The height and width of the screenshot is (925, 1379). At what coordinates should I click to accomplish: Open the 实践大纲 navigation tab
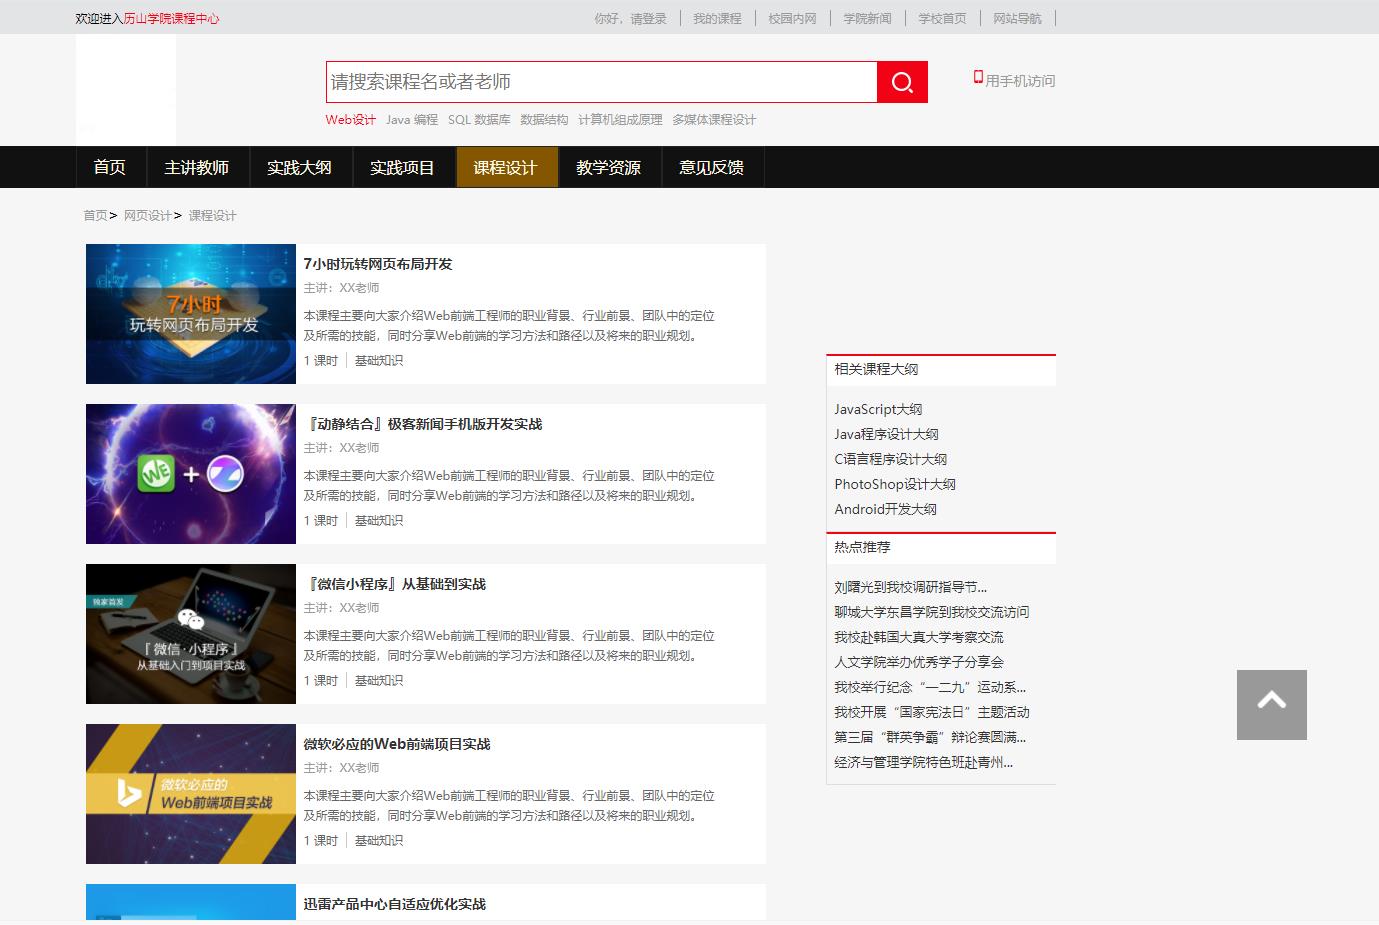pos(299,167)
